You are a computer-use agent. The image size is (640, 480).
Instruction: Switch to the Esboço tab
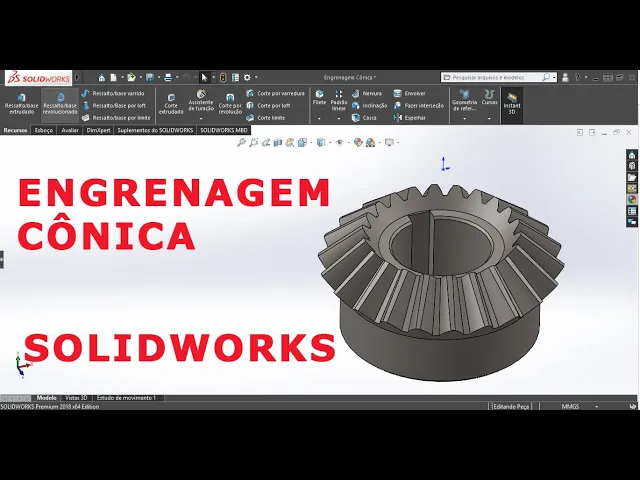click(x=44, y=130)
